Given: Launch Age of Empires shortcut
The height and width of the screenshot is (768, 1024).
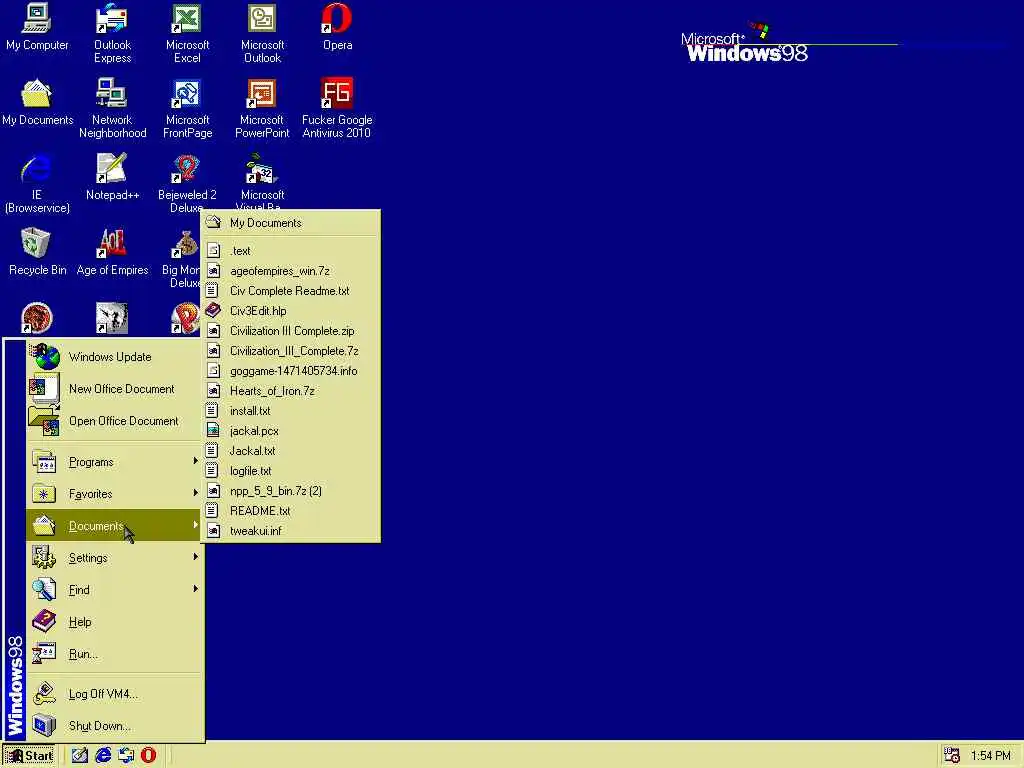Looking at the screenshot, I should (x=112, y=251).
